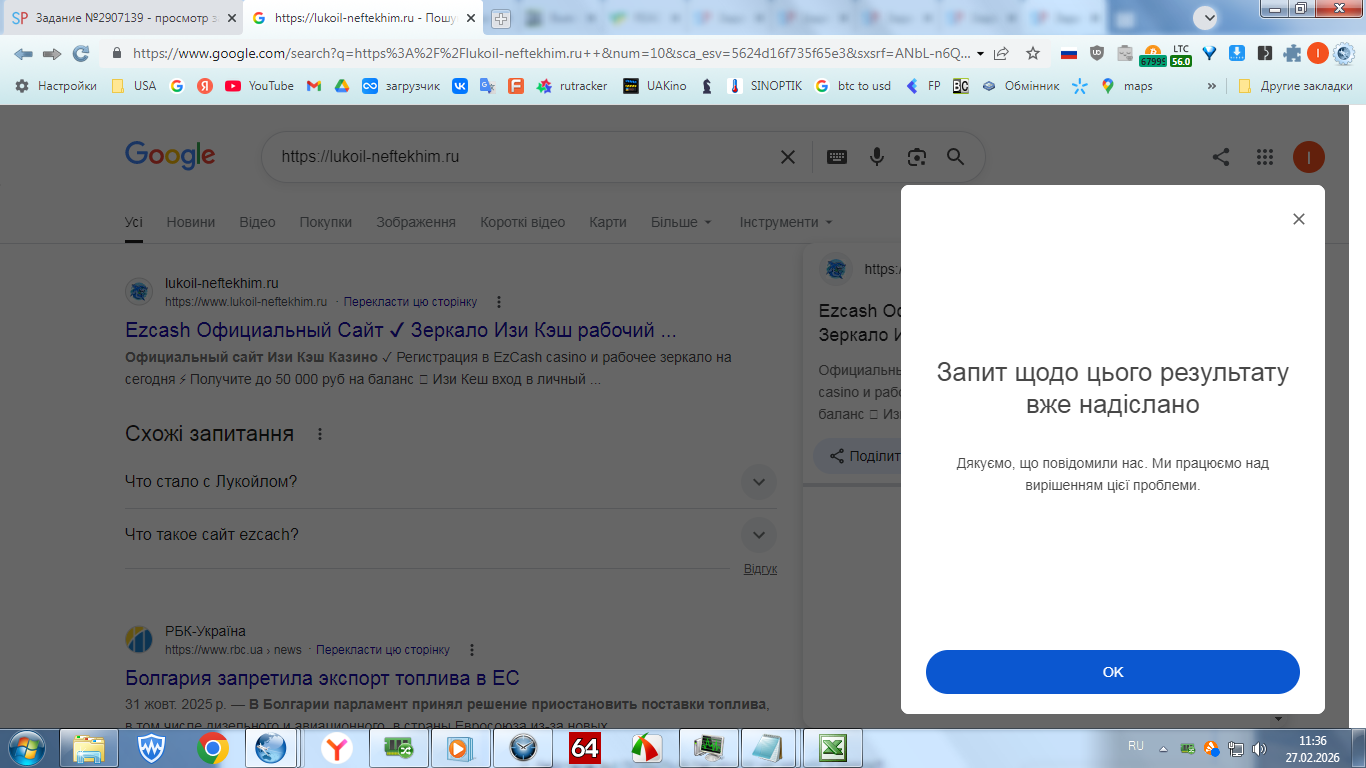The width and height of the screenshot is (1366, 768).
Task: Select the Короткі відео search tab
Action: click(x=522, y=222)
